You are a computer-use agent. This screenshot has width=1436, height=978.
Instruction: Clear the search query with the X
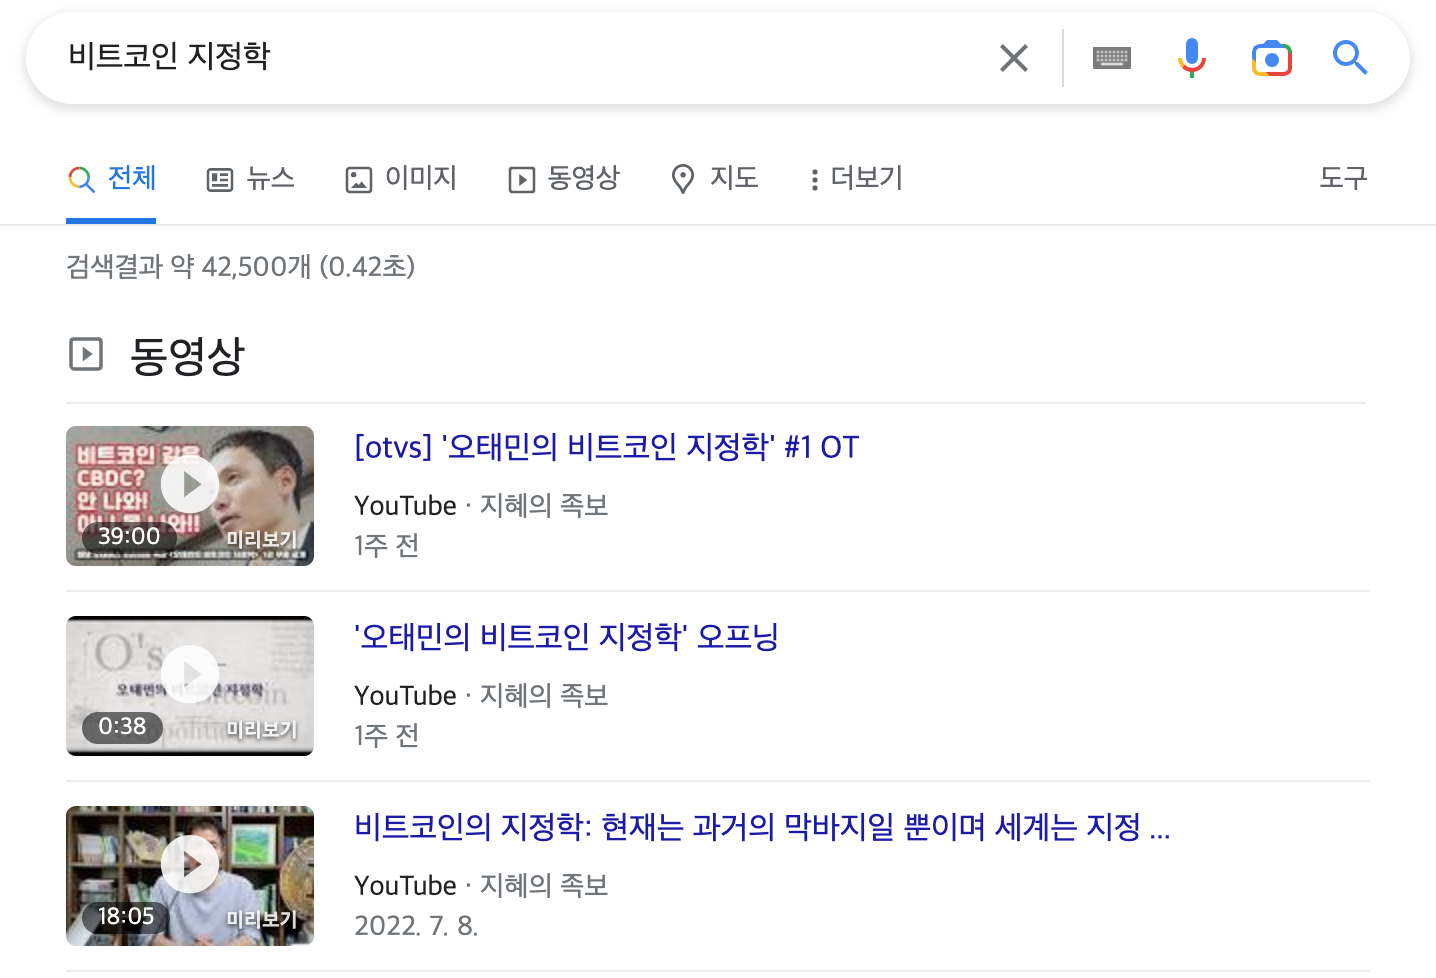click(1014, 58)
